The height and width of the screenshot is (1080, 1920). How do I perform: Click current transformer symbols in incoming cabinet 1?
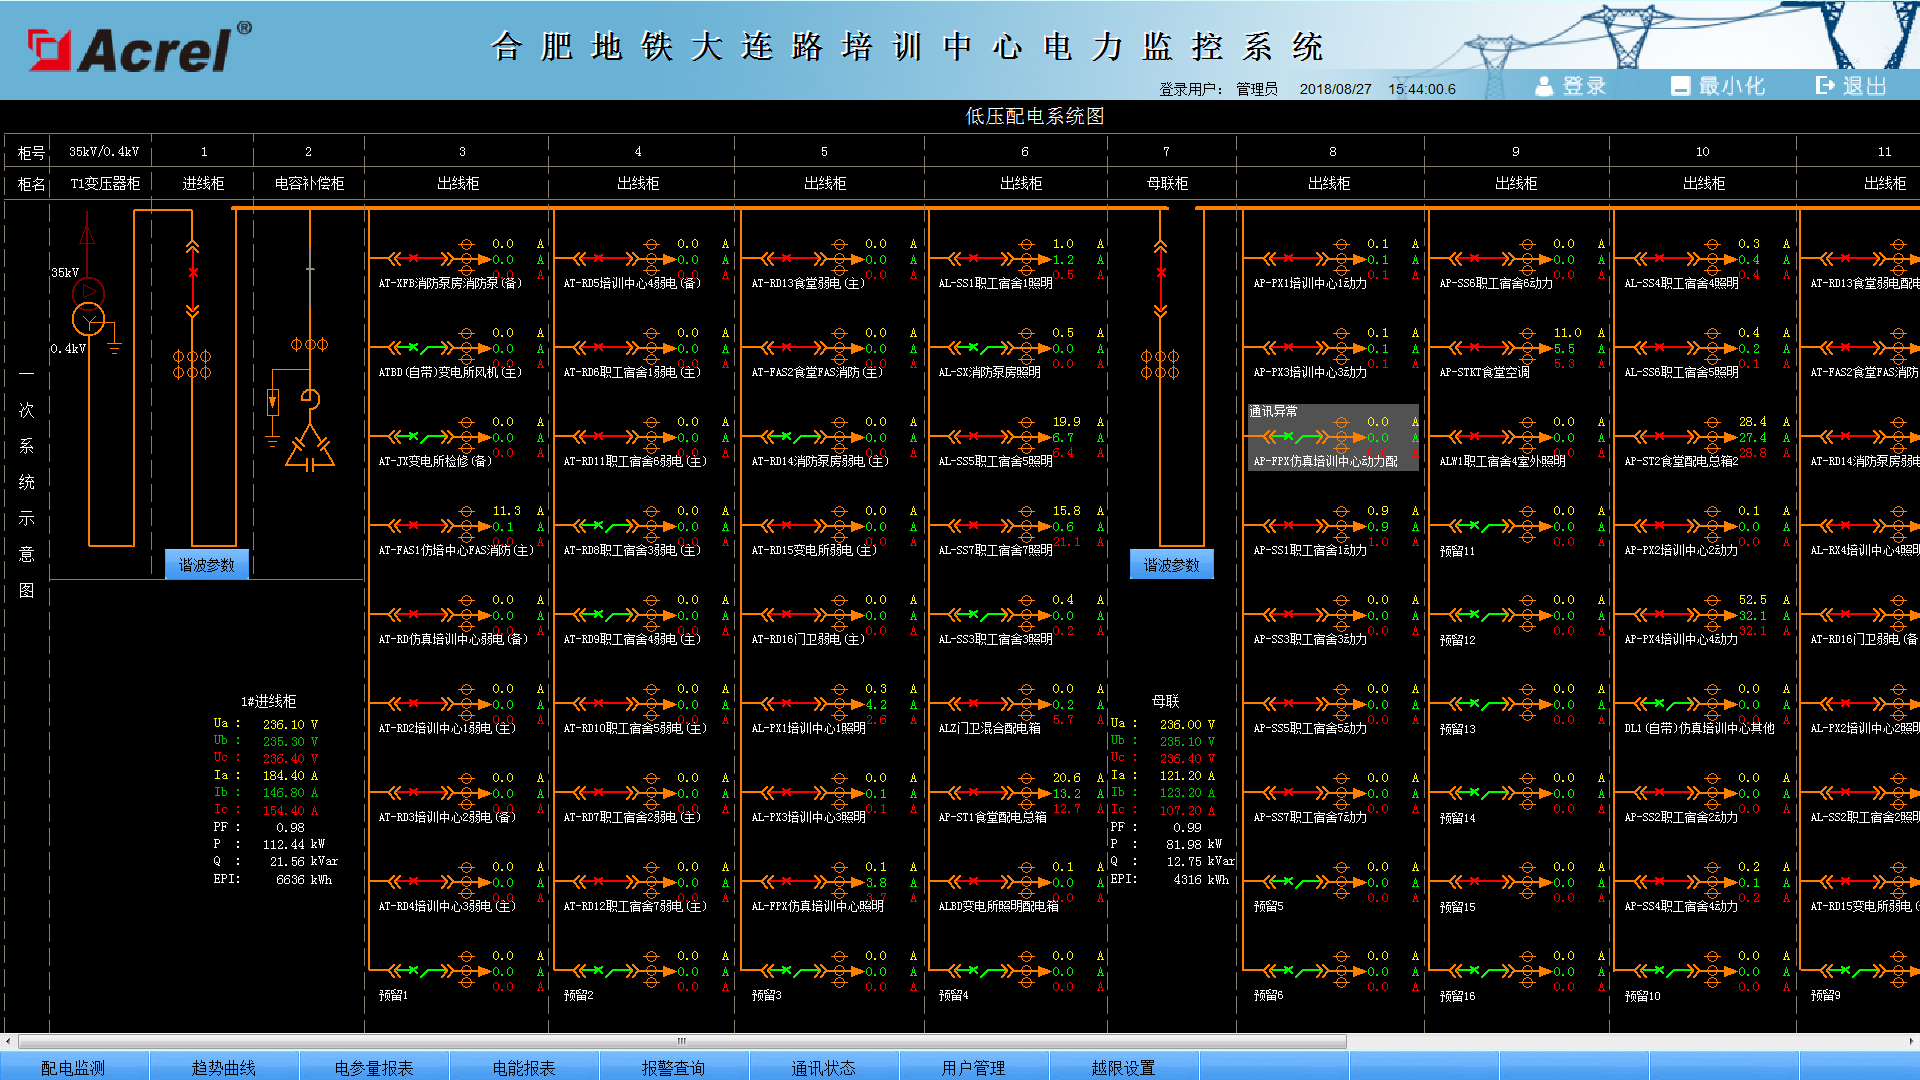pos(192,364)
